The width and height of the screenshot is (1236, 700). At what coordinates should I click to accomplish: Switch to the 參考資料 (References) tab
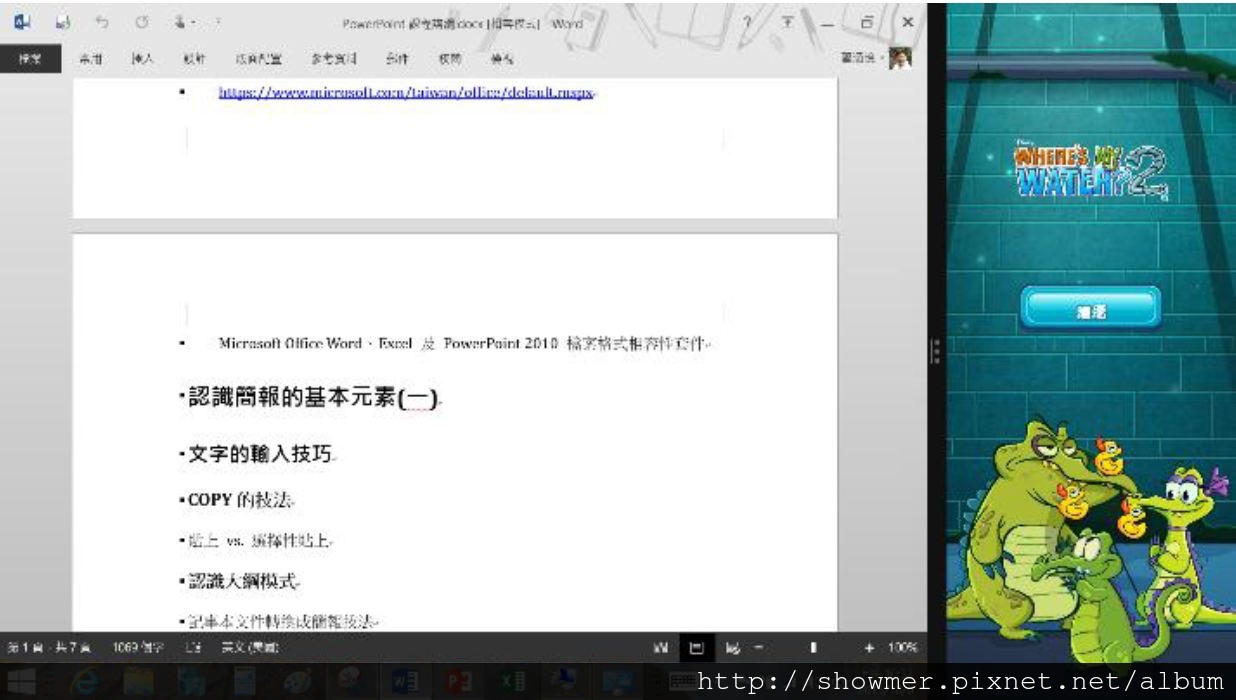334,59
